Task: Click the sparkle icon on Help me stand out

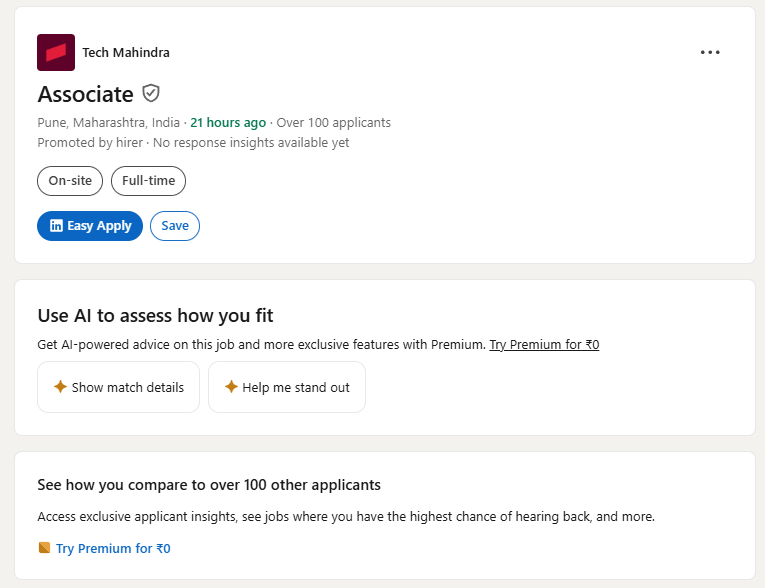Action: click(x=231, y=387)
